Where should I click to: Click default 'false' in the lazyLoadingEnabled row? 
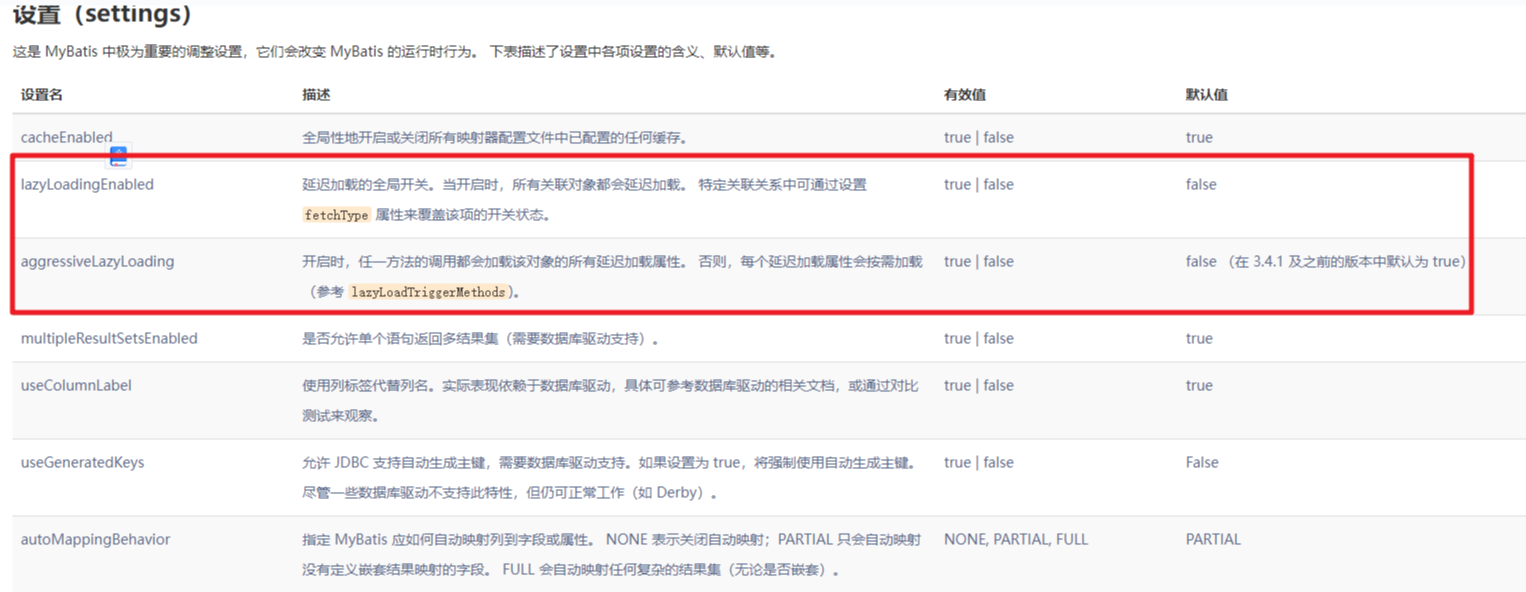[1201, 184]
